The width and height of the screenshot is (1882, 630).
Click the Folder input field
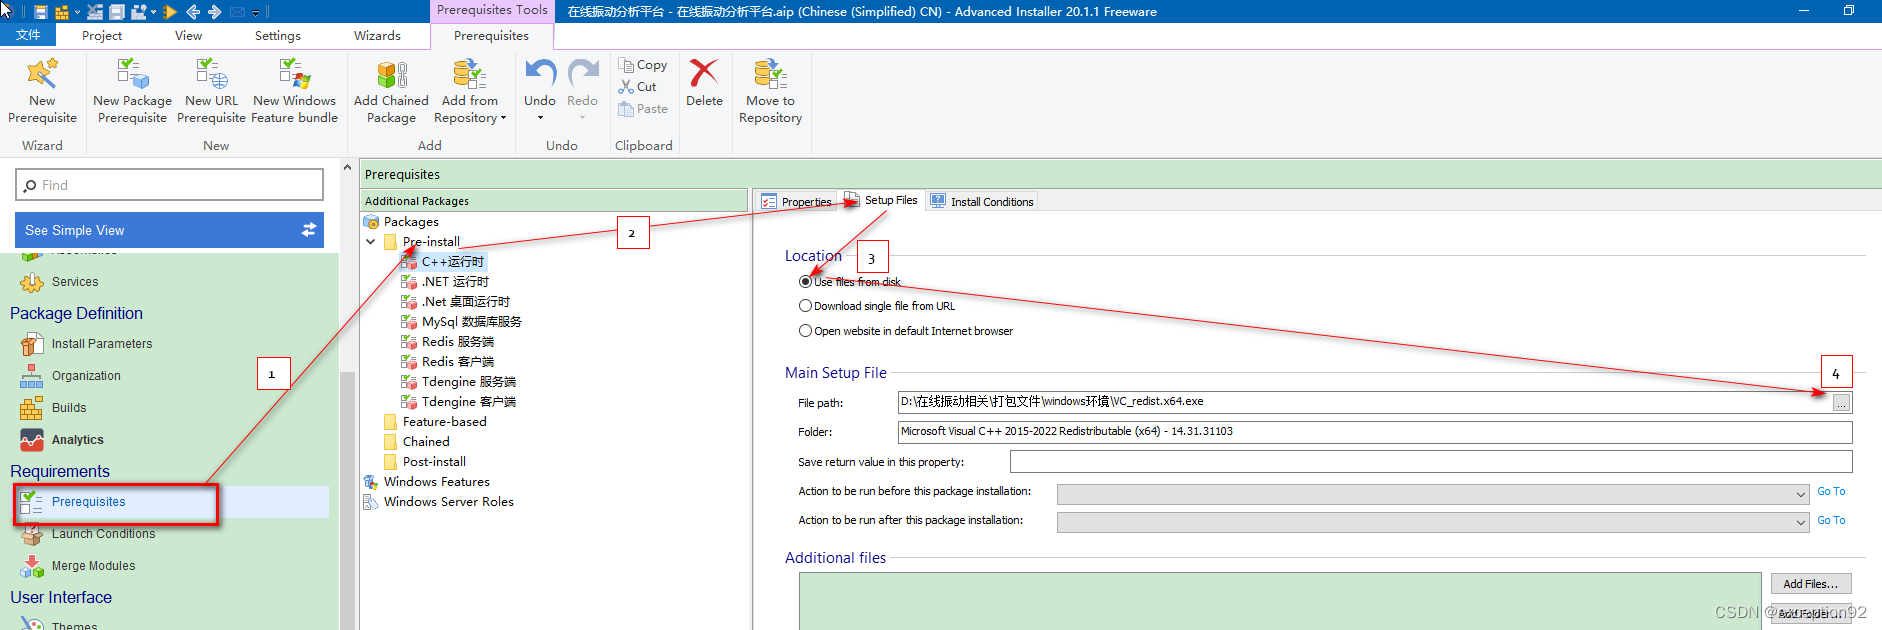click(1375, 432)
